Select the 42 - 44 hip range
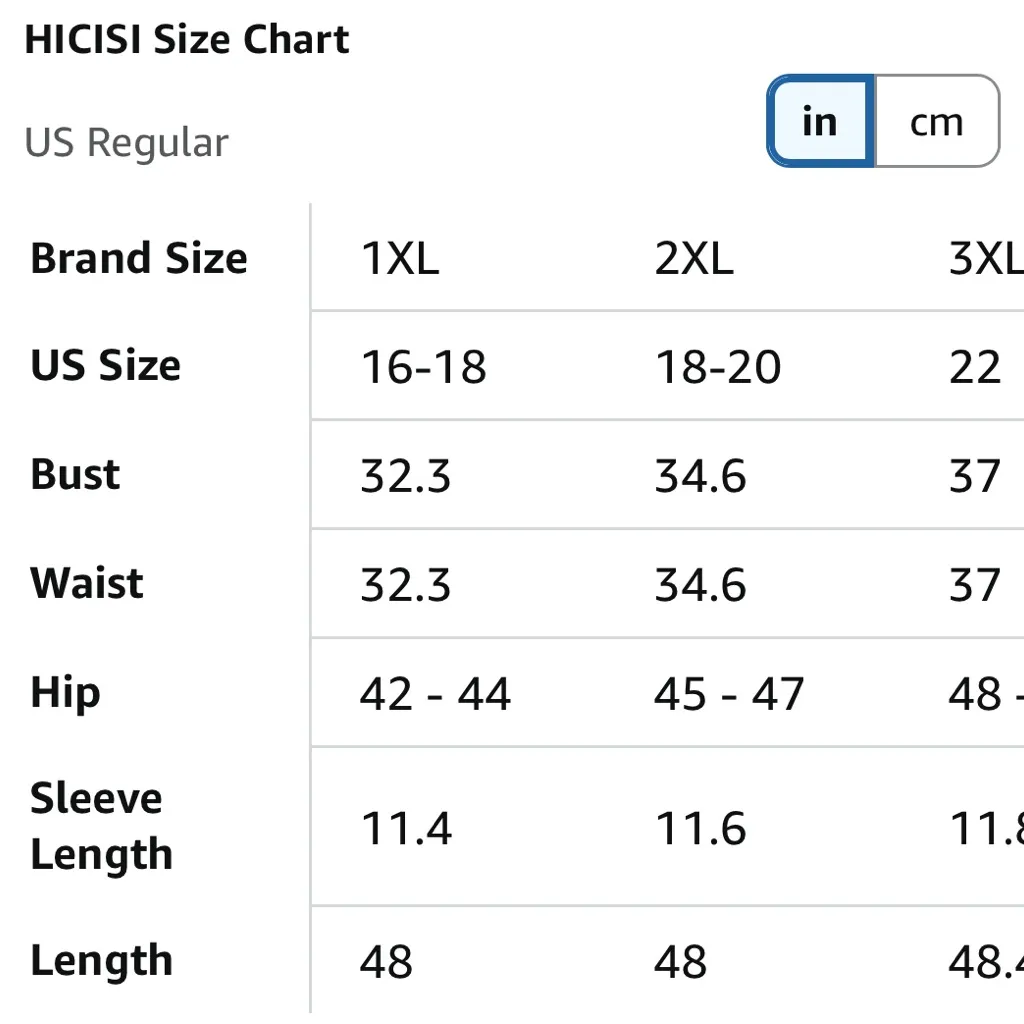This screenshot has height=1024, width=1024. (434, 693)
